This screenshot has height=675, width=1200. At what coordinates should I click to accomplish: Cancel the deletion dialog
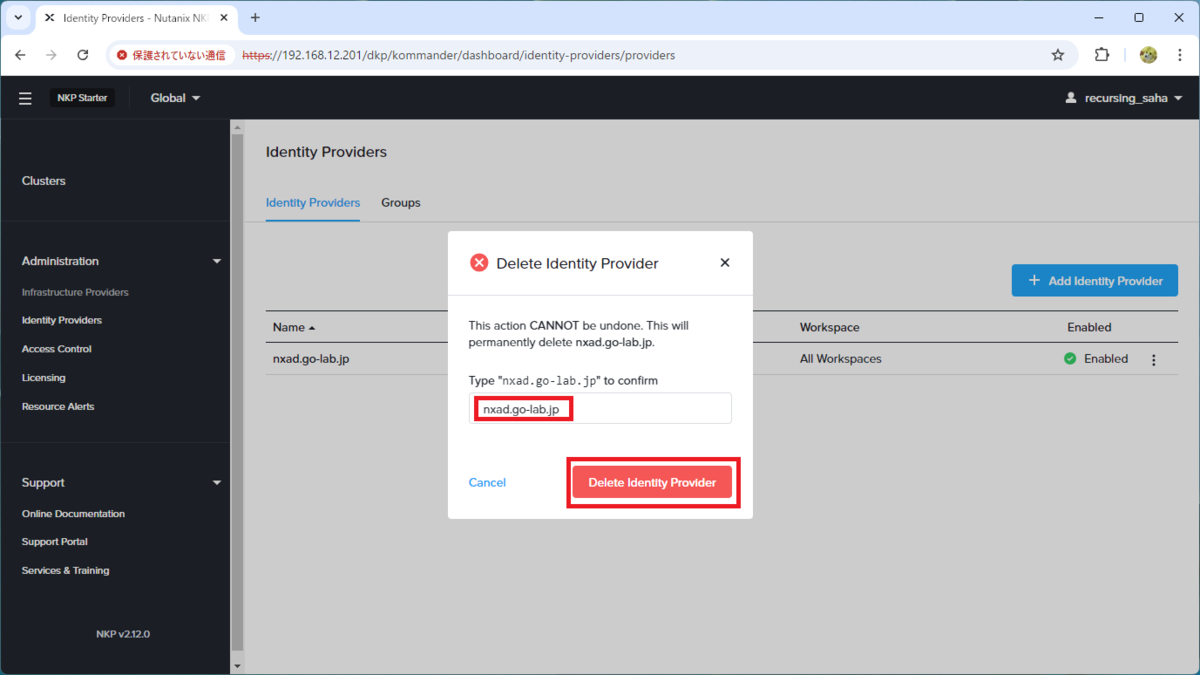coord(487,483)
